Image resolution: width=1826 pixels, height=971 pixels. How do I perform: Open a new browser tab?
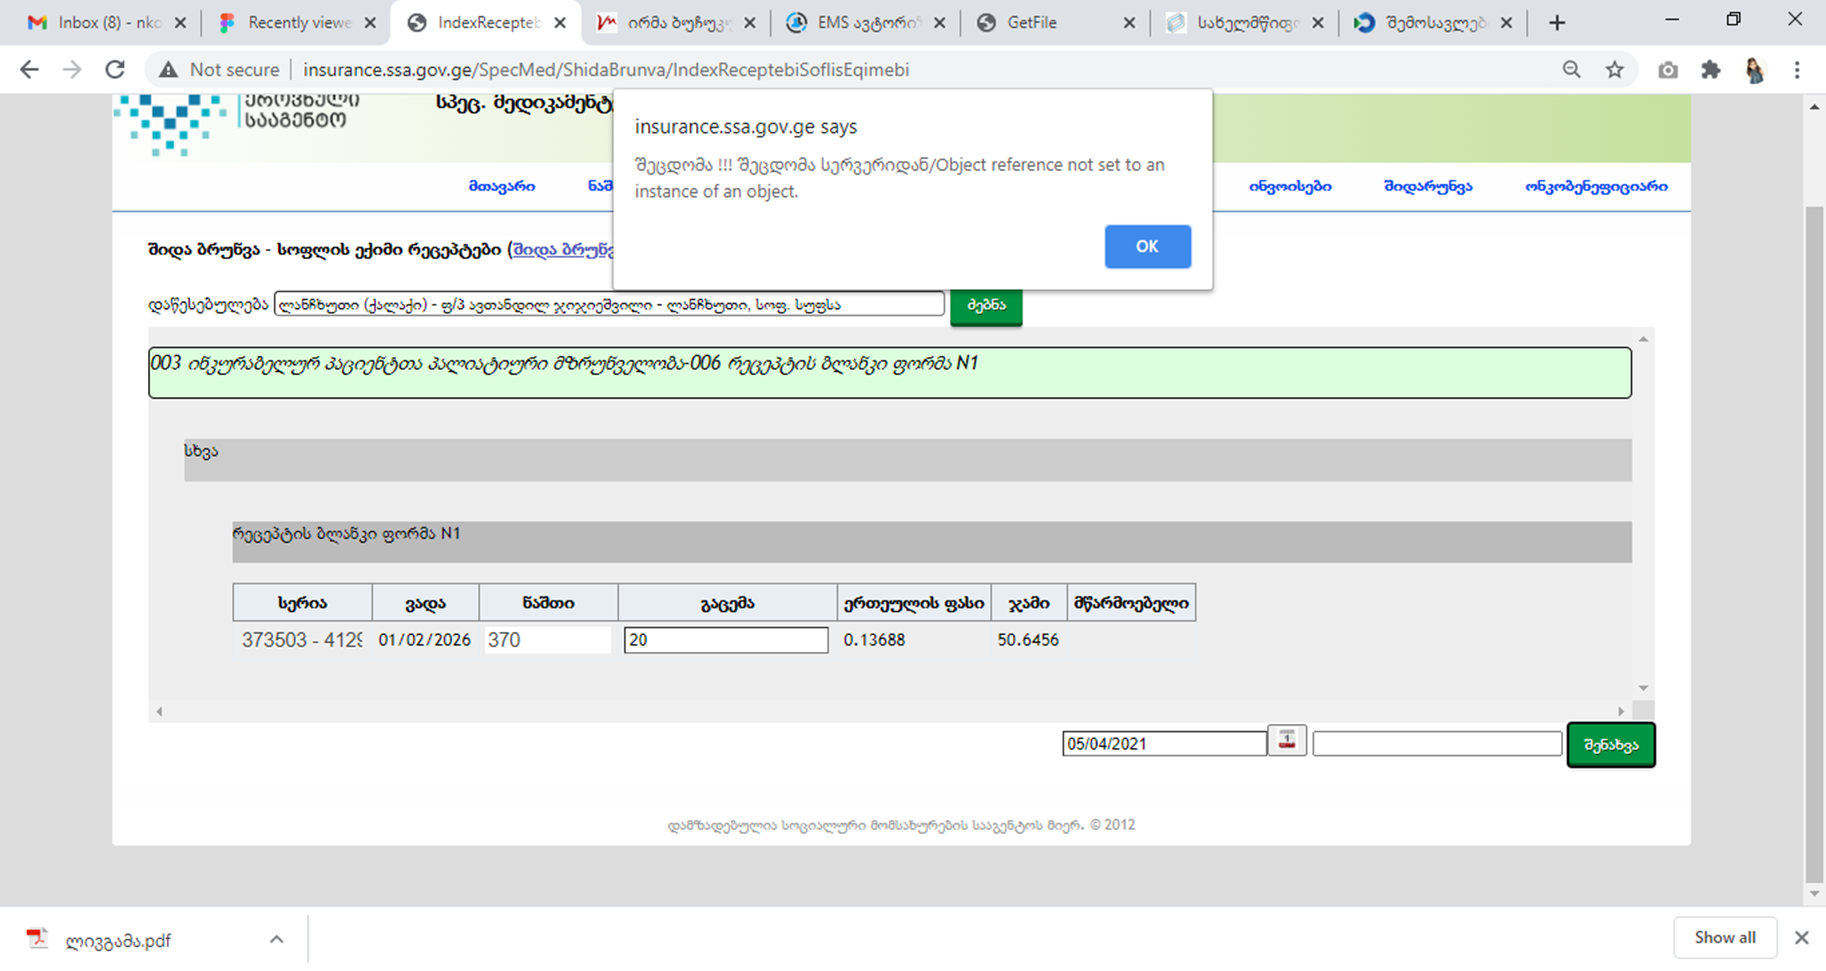(x=1556, y=23)
